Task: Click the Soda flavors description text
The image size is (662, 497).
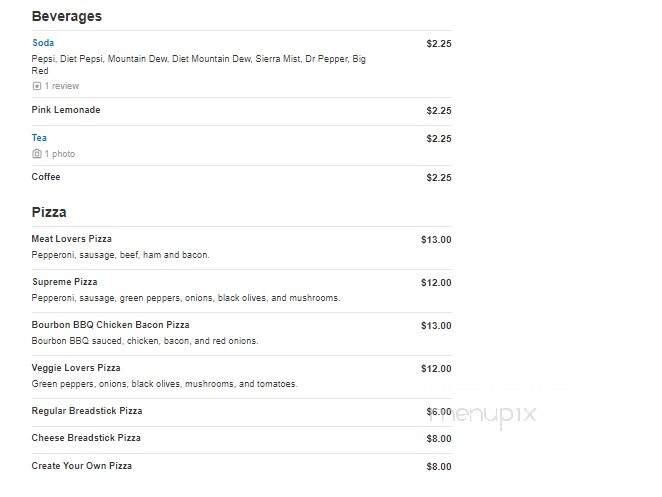Action: [x=198, y=65]
